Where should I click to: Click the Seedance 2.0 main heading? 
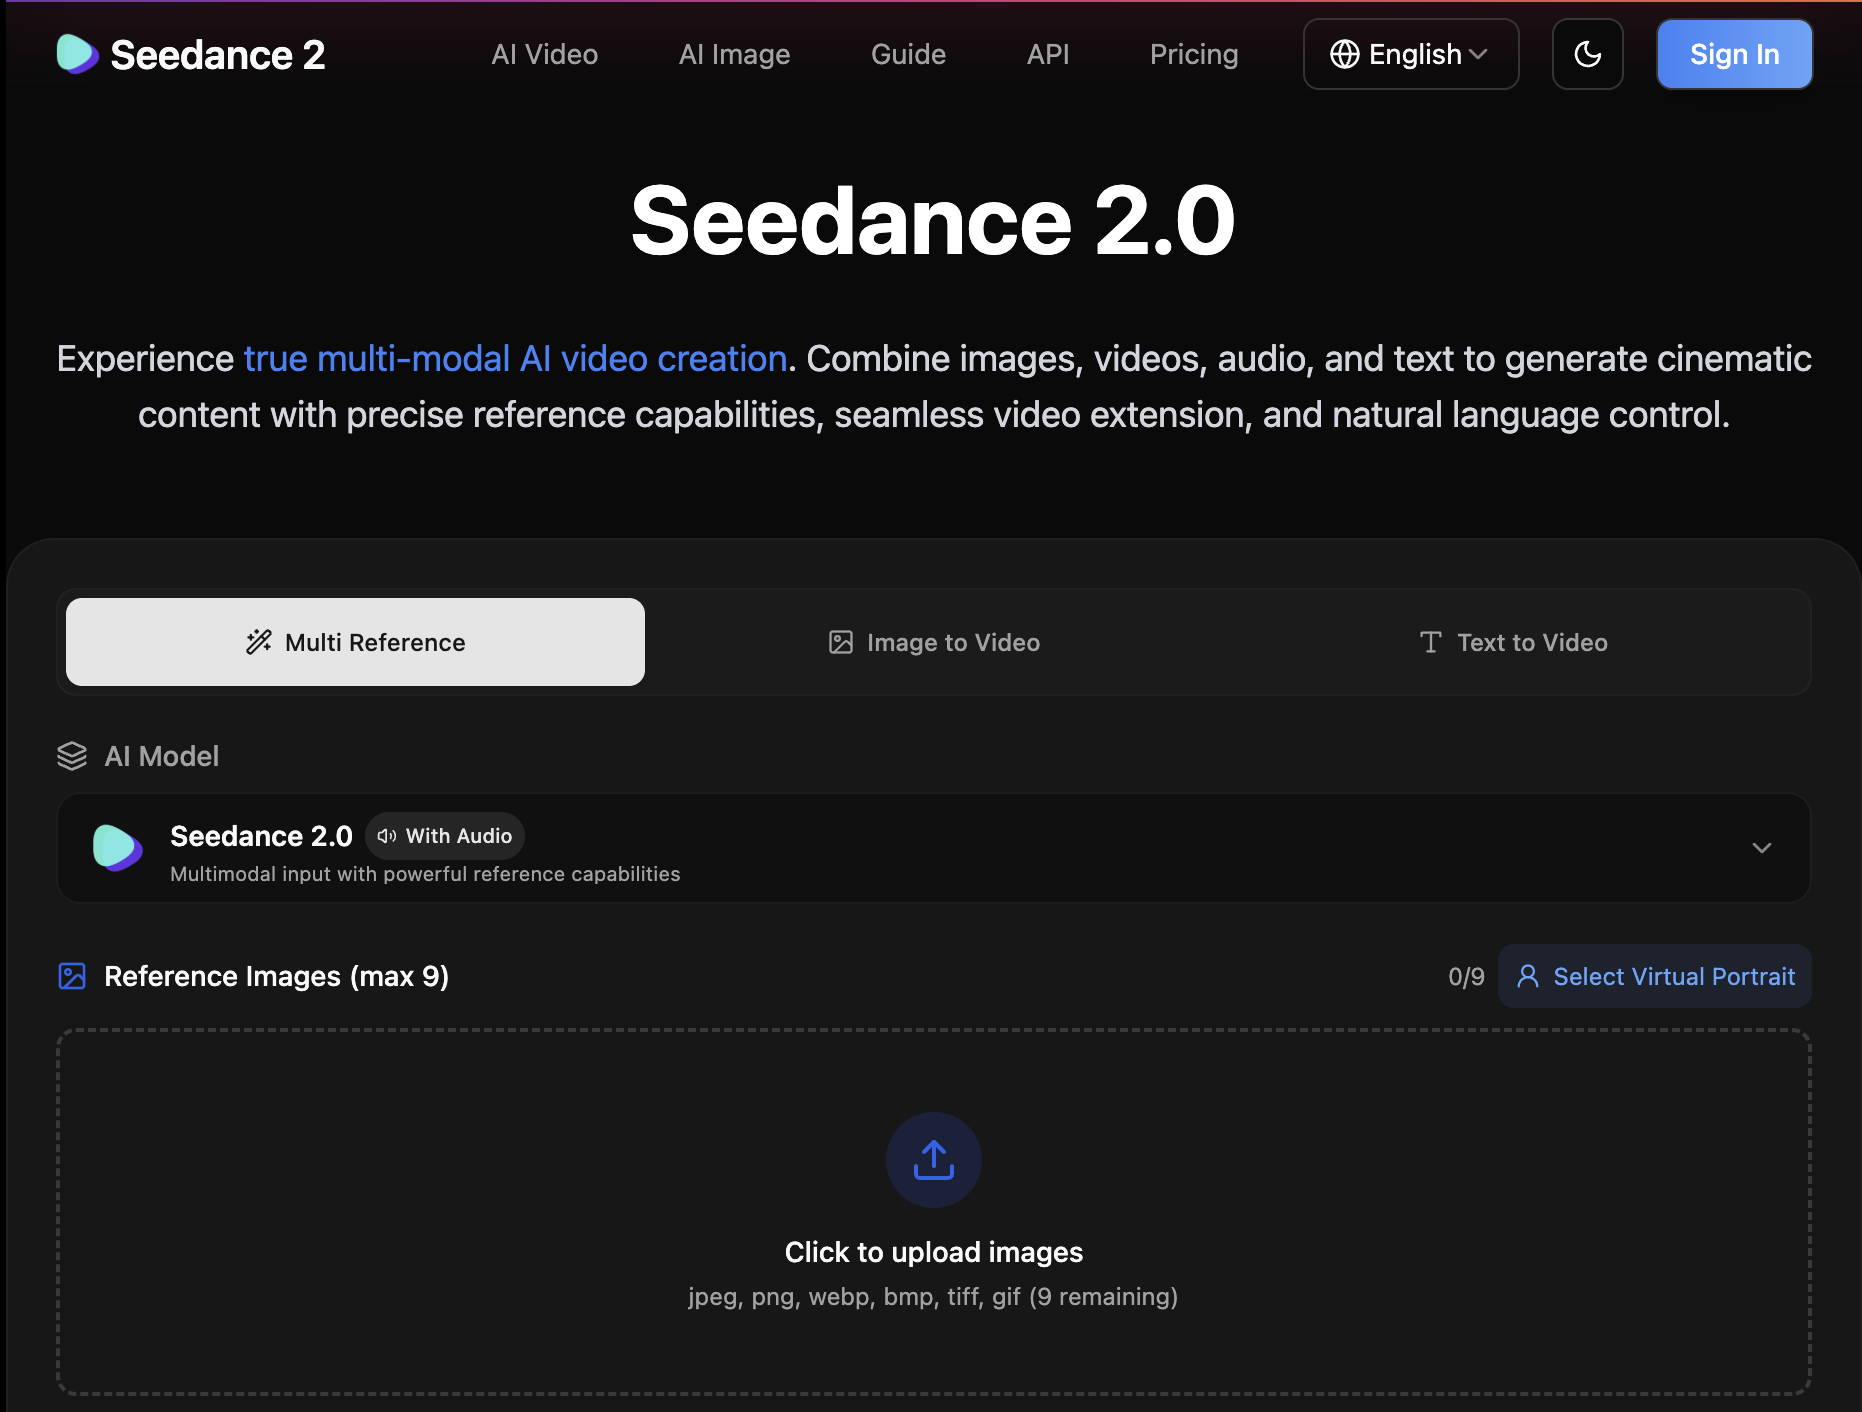[x=933, y=221]
